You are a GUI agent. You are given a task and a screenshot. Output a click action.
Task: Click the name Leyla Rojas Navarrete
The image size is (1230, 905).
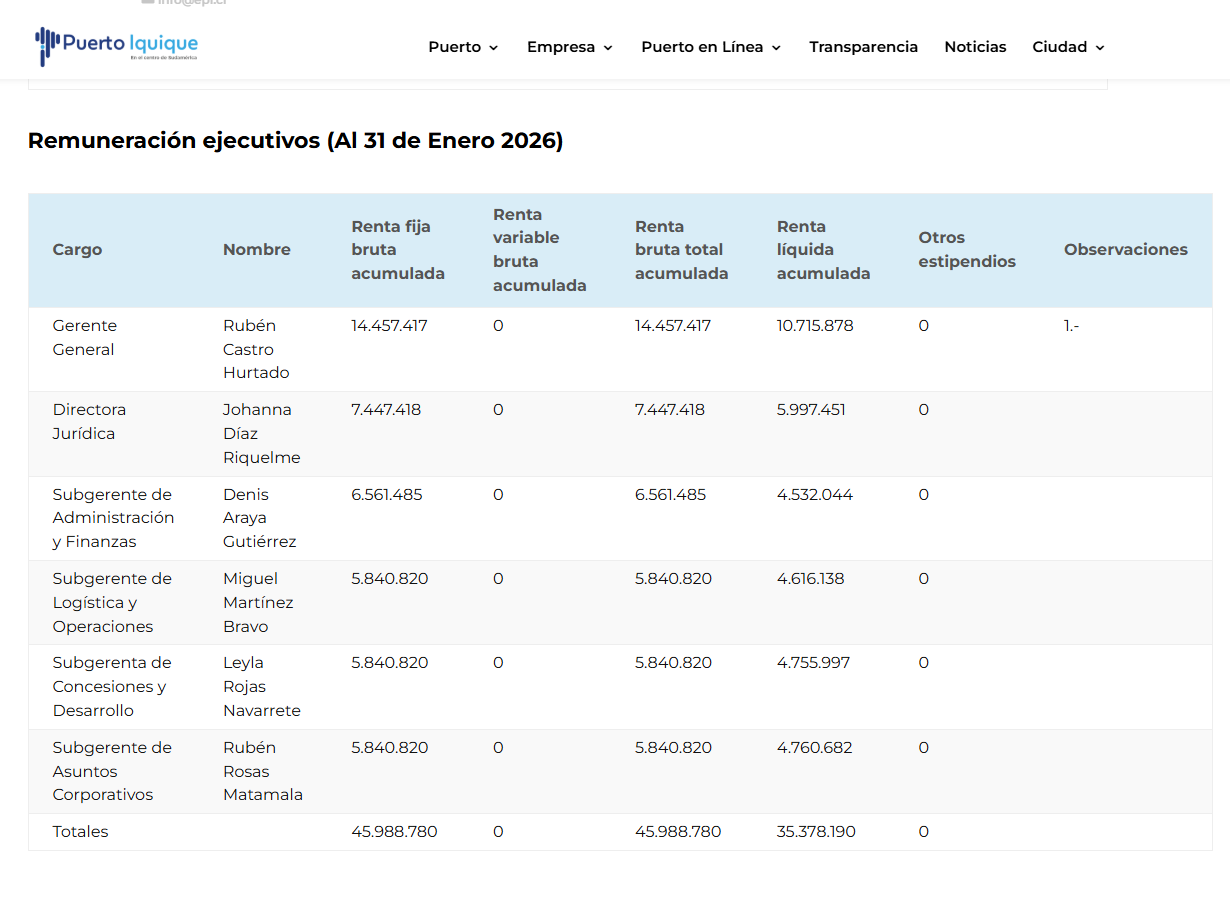click(261, 687)
